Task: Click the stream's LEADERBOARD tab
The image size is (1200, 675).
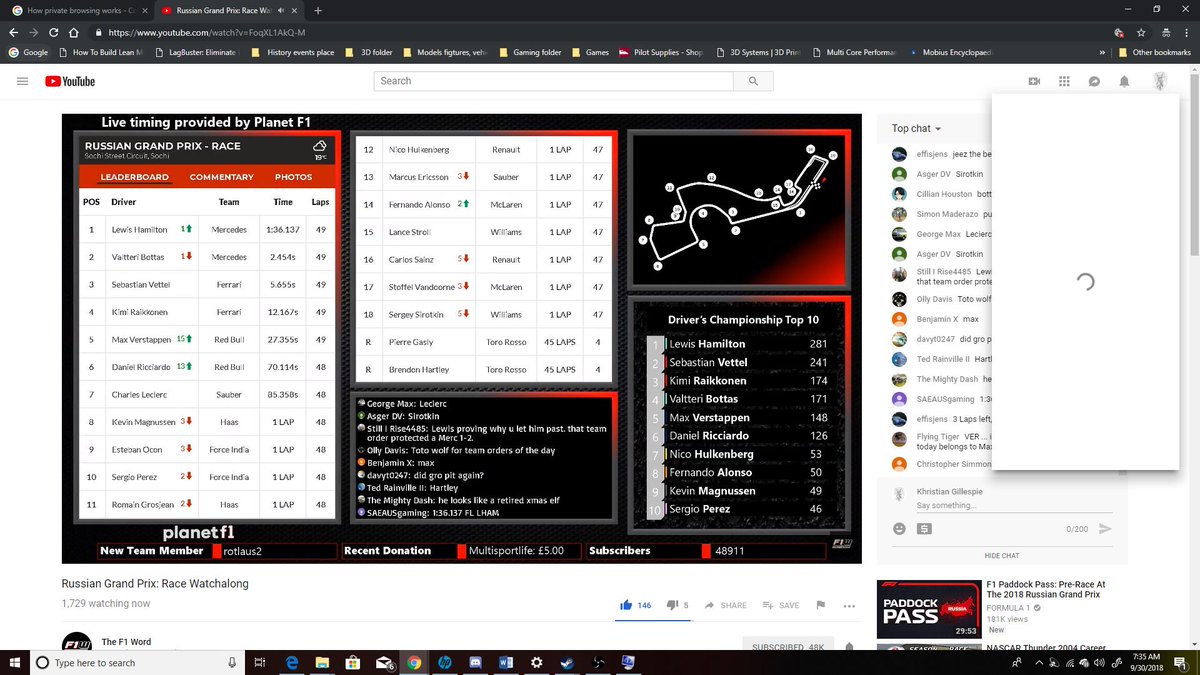Action: click(x=134, y=177)
